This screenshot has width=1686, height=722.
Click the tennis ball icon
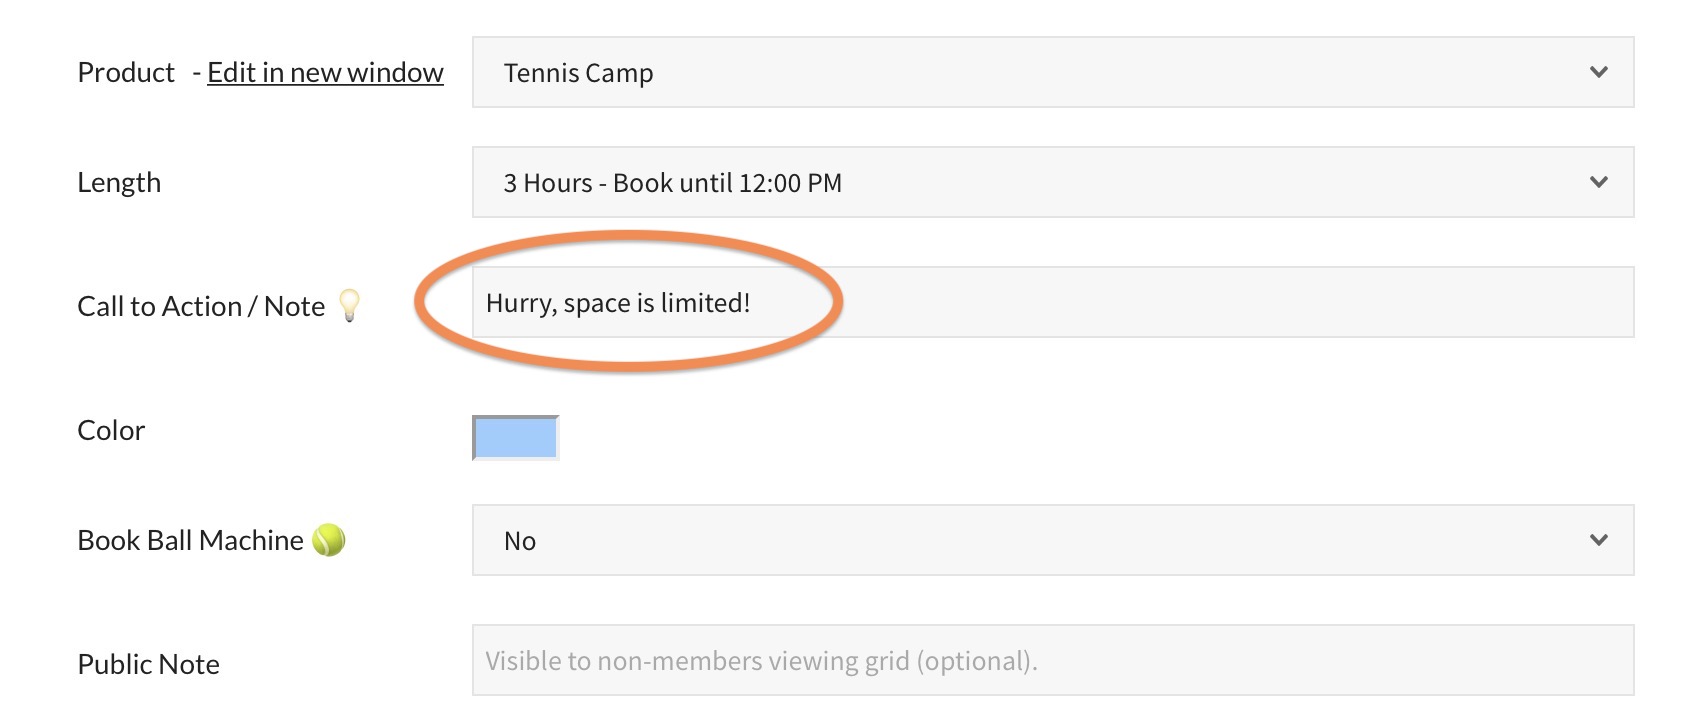(329, 540)
